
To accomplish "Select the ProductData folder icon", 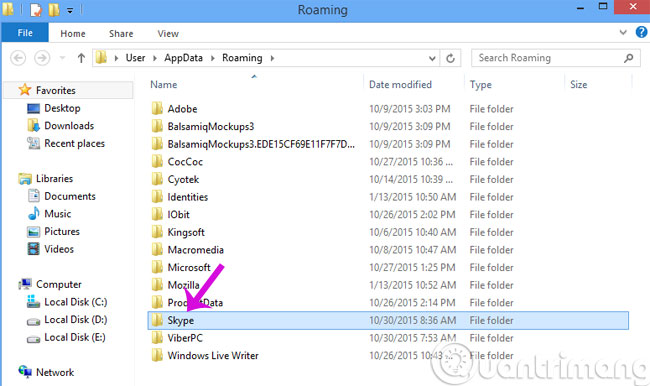I will [158, 303].
